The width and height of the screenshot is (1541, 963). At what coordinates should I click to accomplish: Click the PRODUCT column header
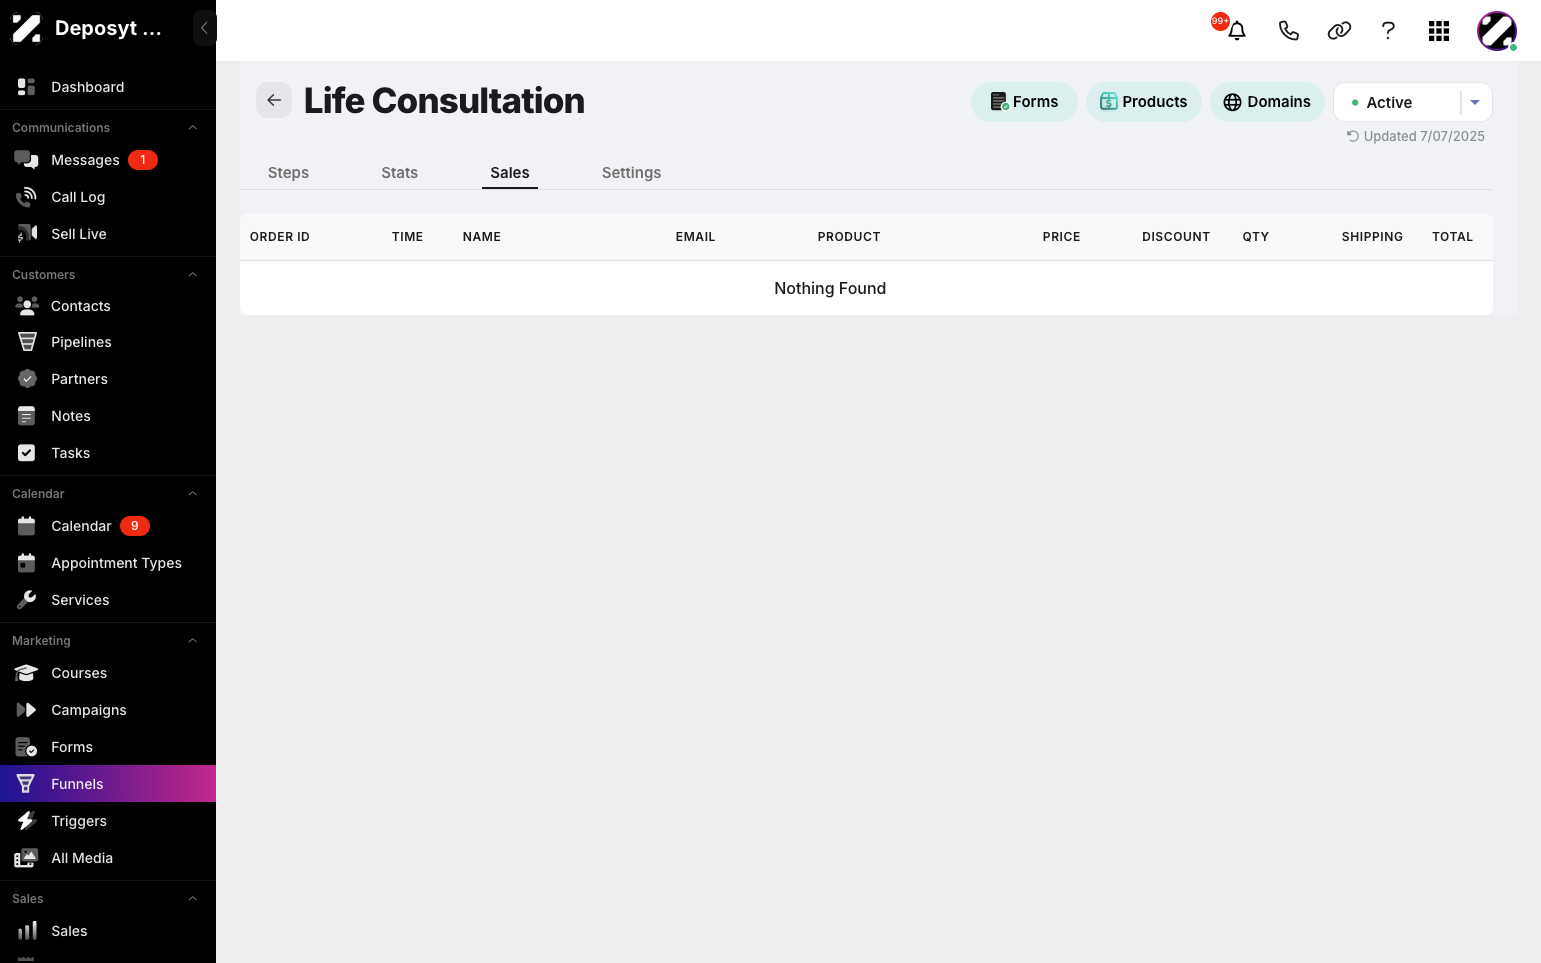coord(849,237)
